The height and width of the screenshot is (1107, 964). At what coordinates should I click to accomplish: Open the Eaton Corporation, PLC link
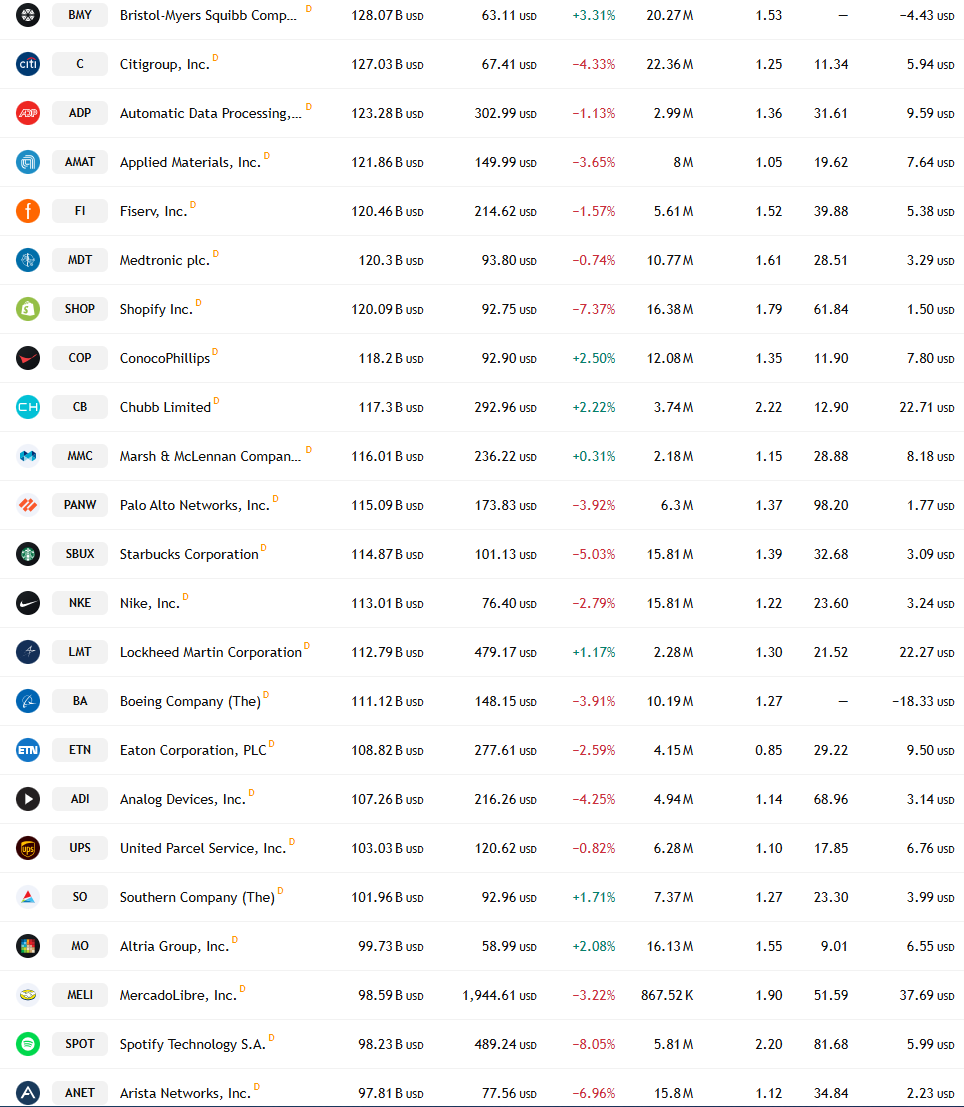pyautogui.click(x=193, y=750)
